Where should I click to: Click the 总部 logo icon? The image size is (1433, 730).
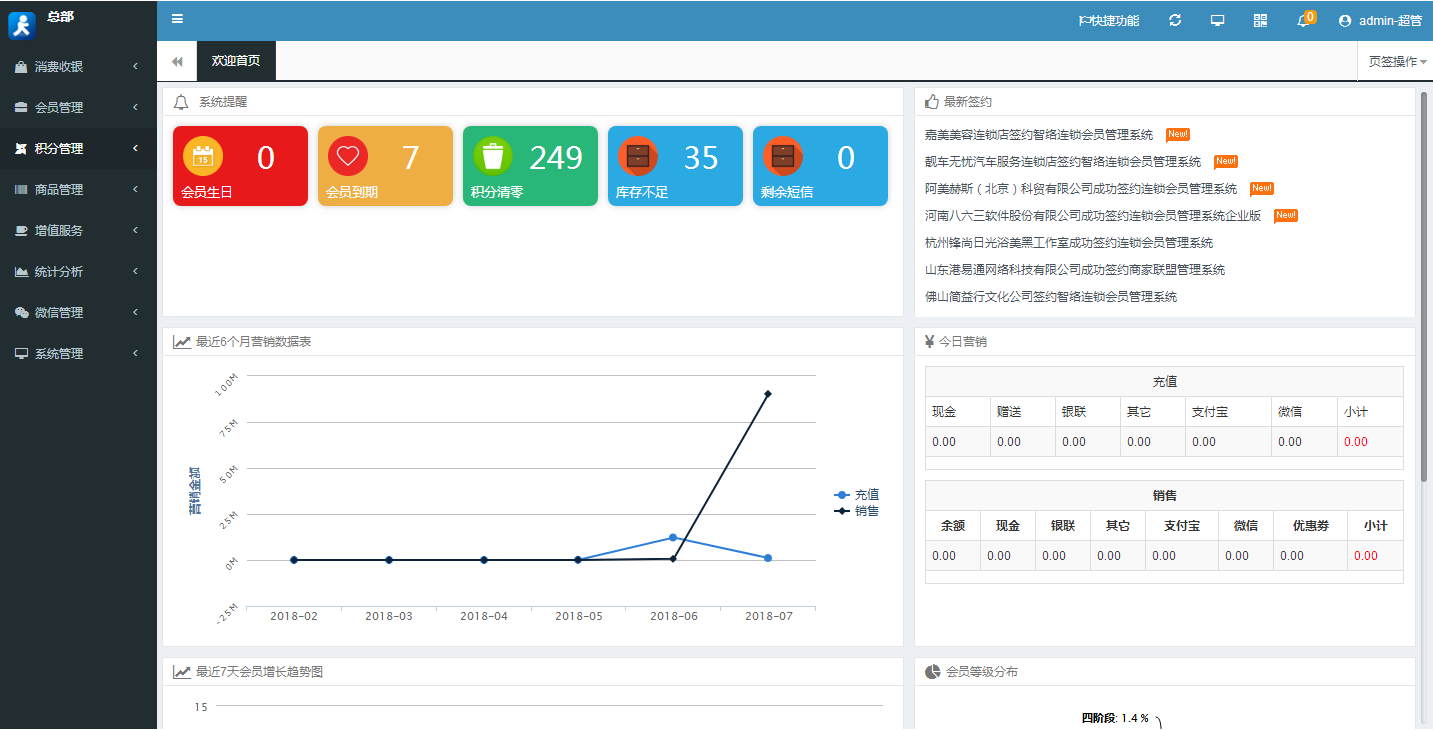21,24
